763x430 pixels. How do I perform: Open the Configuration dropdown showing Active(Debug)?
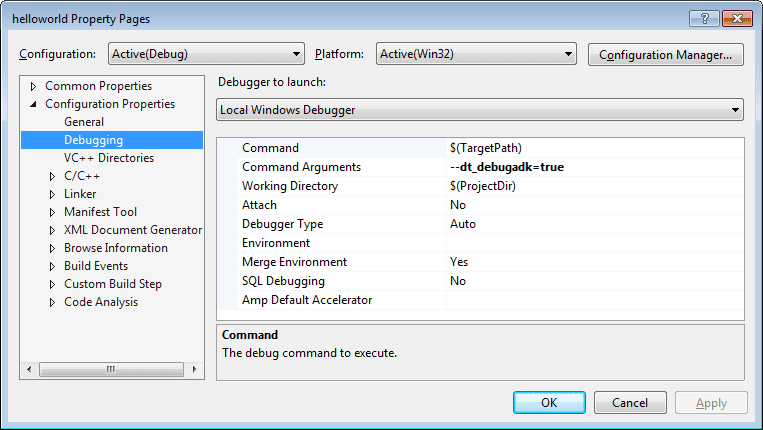[206, 54]
